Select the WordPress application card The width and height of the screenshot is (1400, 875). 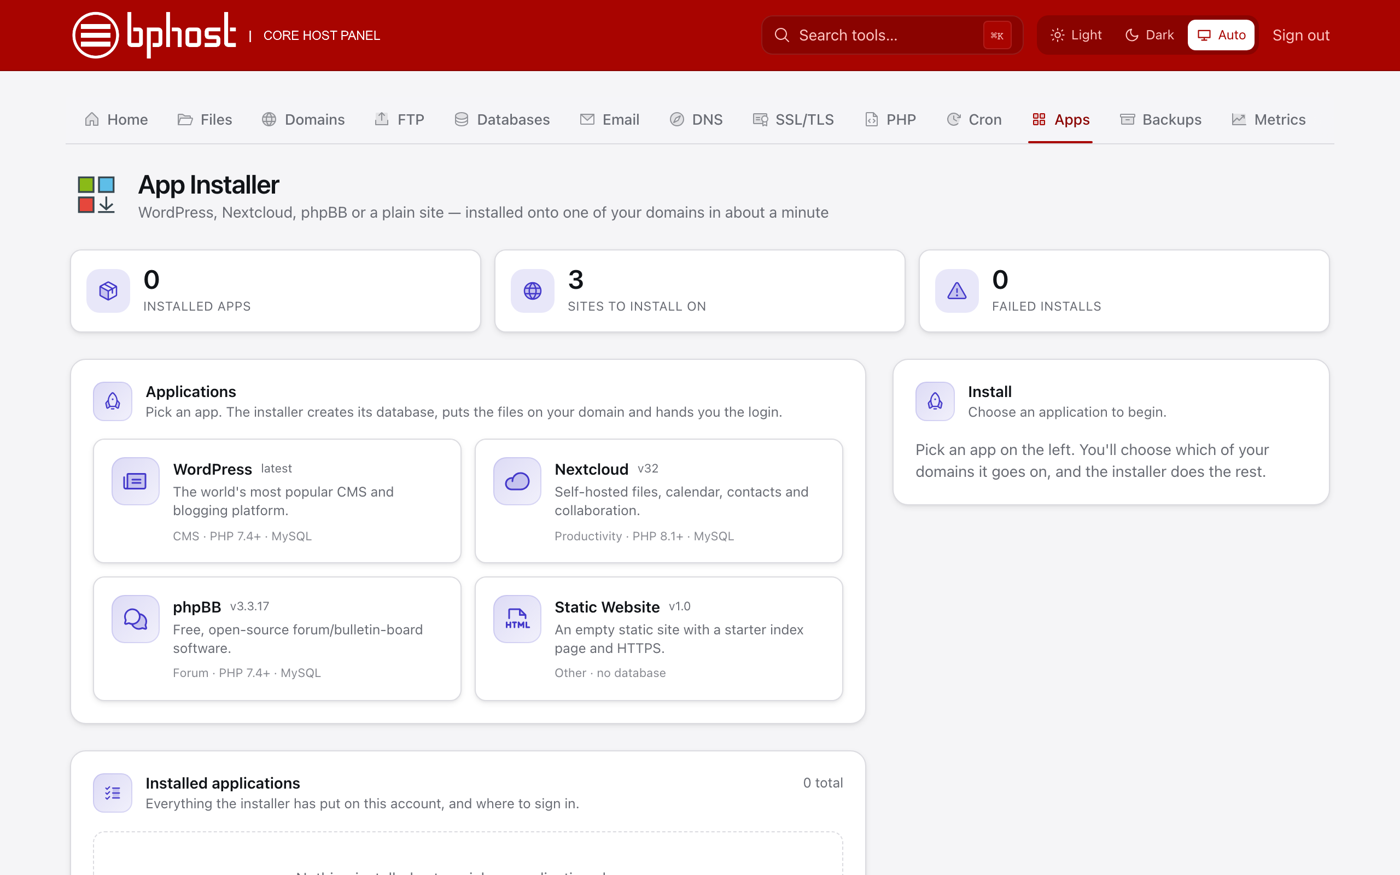pyautogui.click(x=277, y=501)
